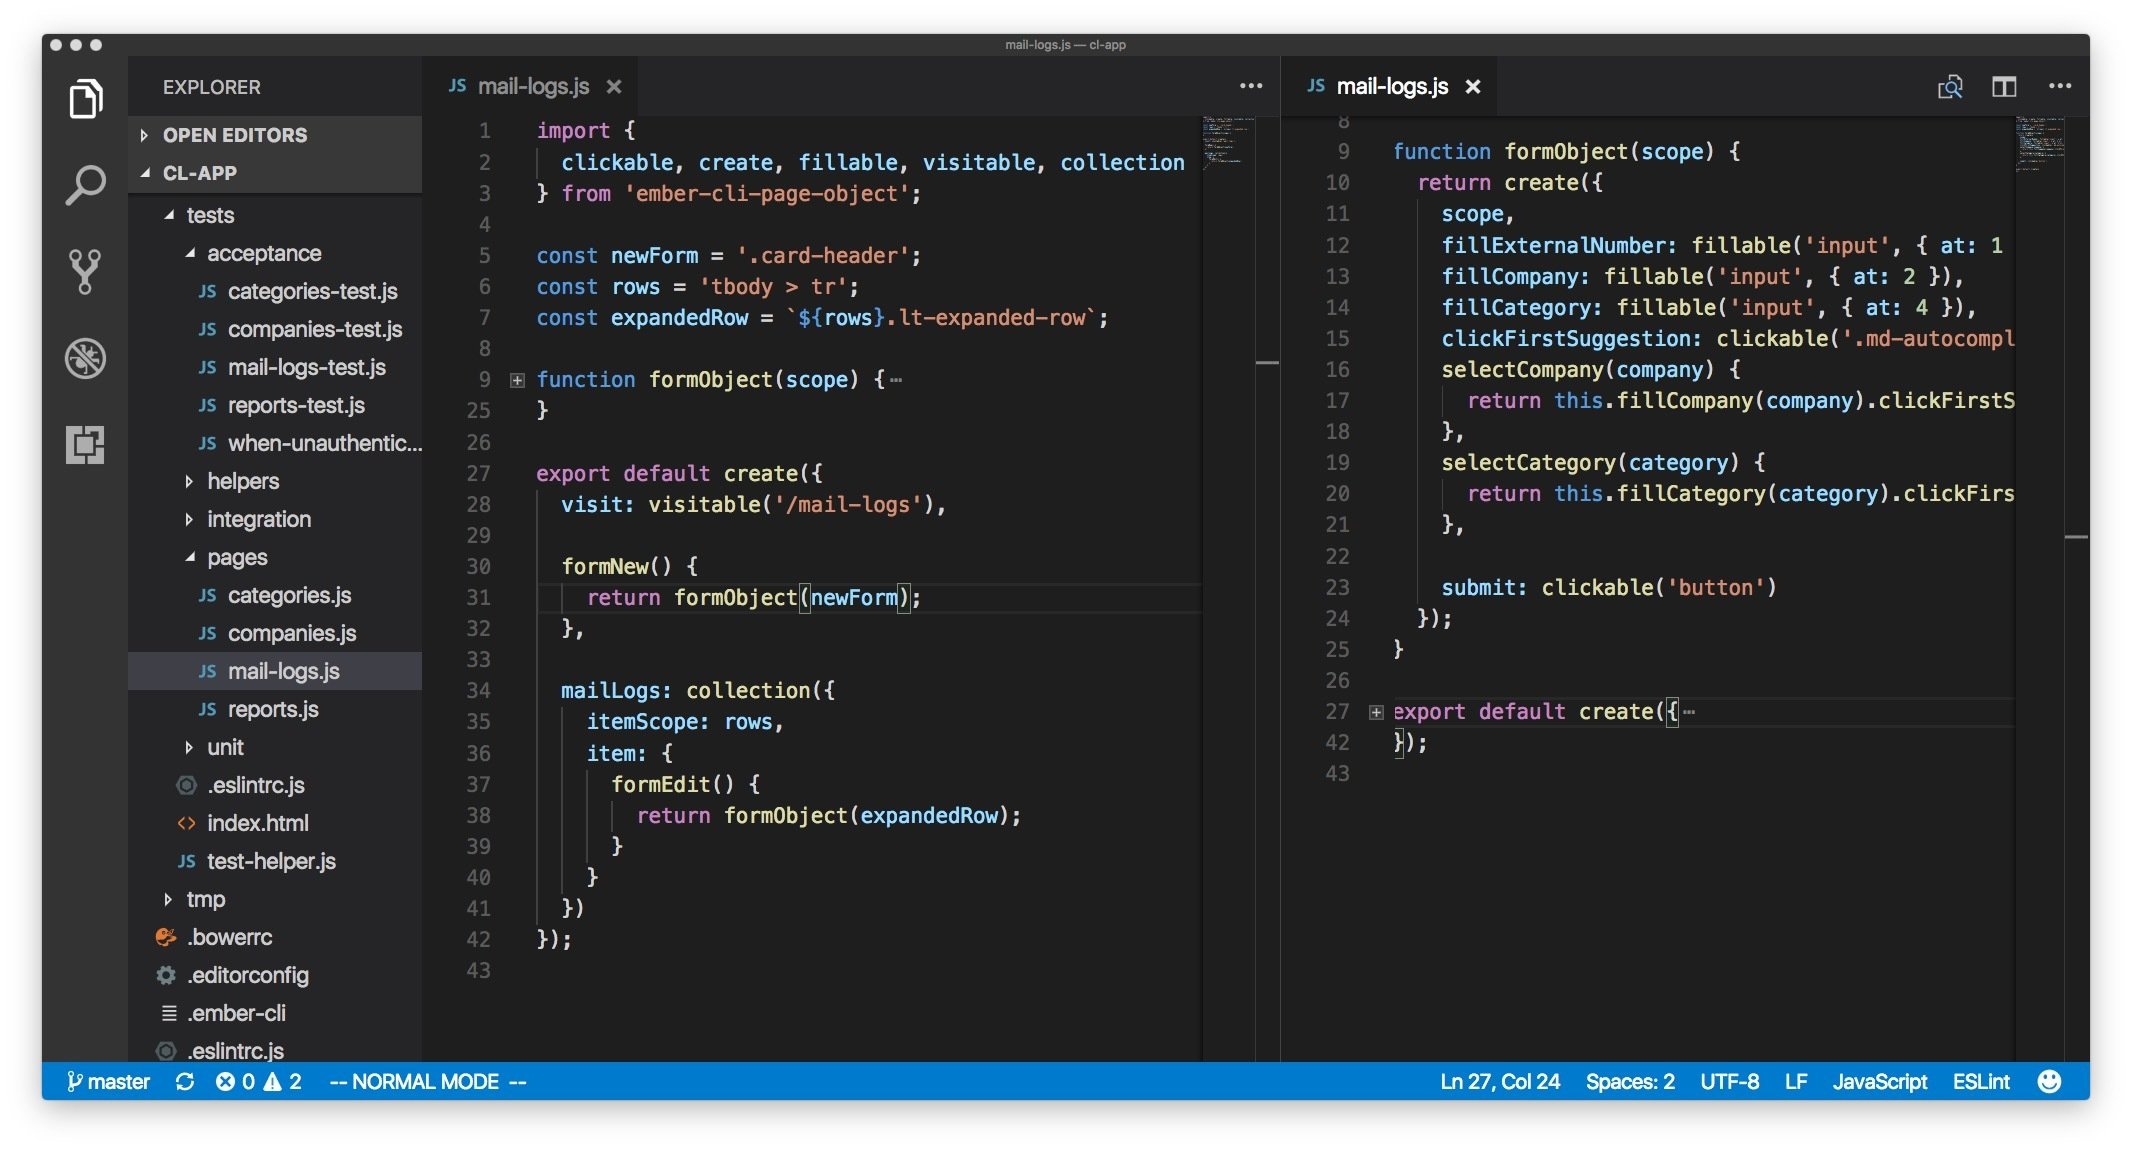
Task: Open the Source Control view icon
Action: pos(85,271)
